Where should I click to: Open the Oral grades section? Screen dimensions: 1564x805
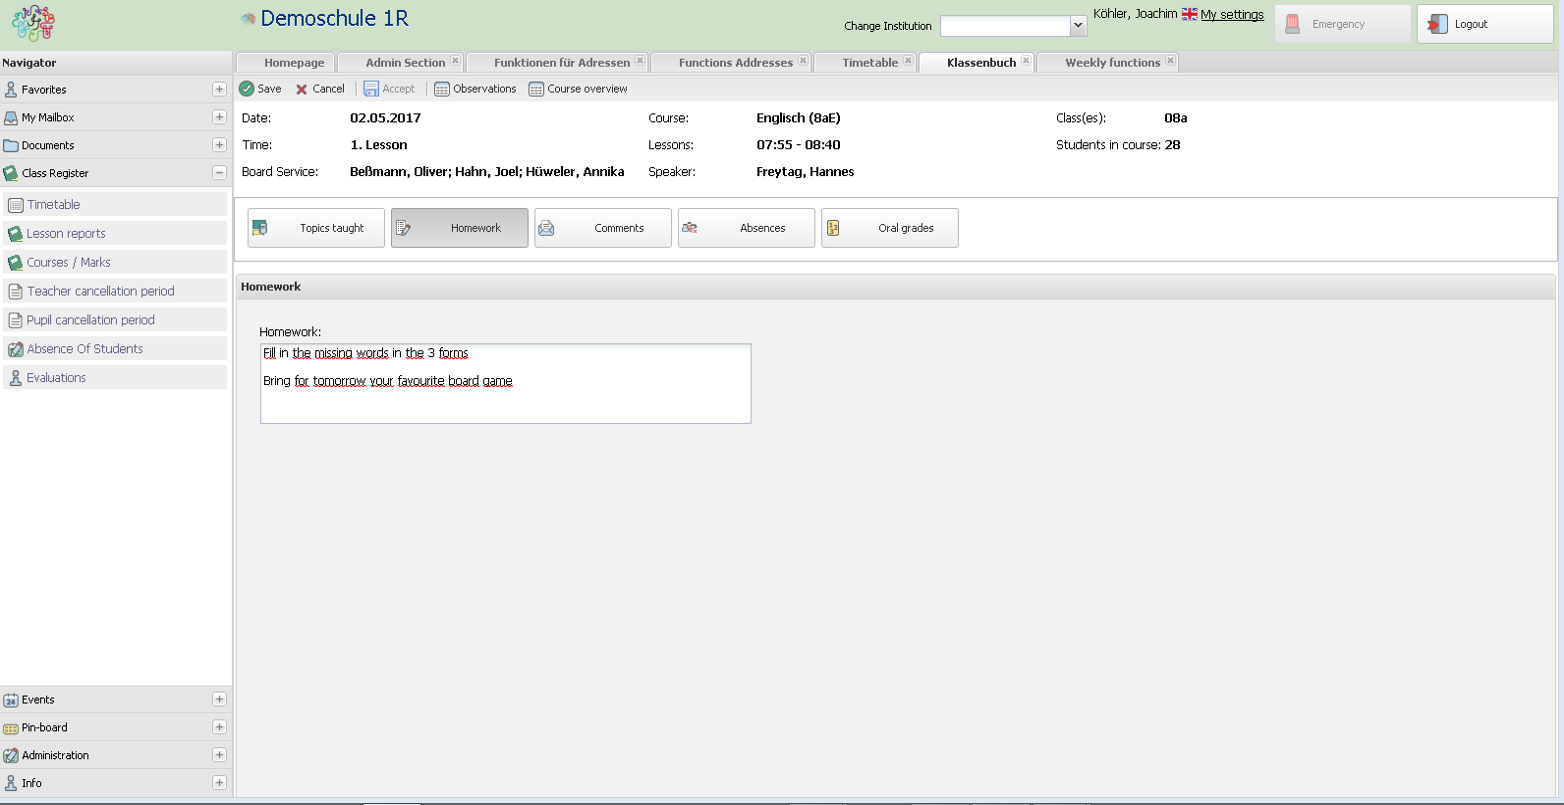pos(889,228)
